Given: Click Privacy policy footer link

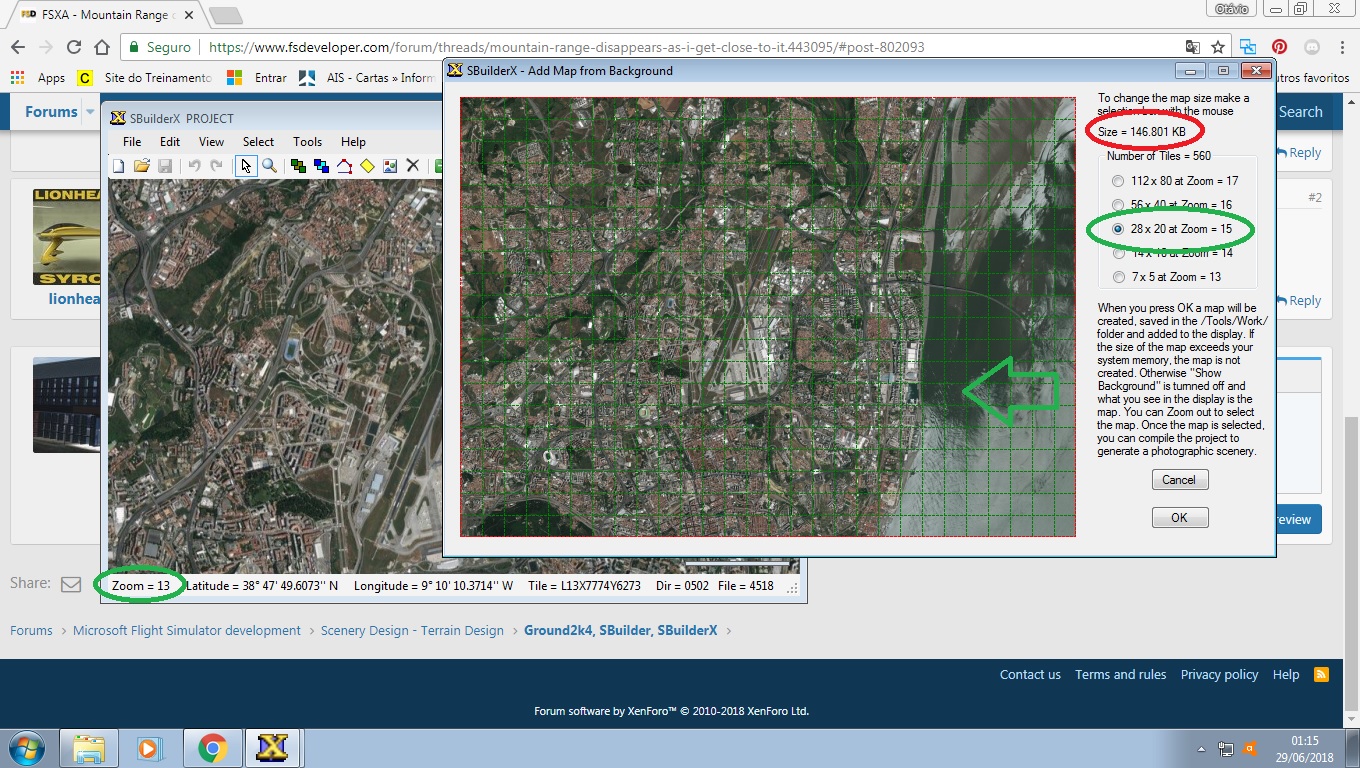Looking at the screenshot, I should tap(1219, 675).
